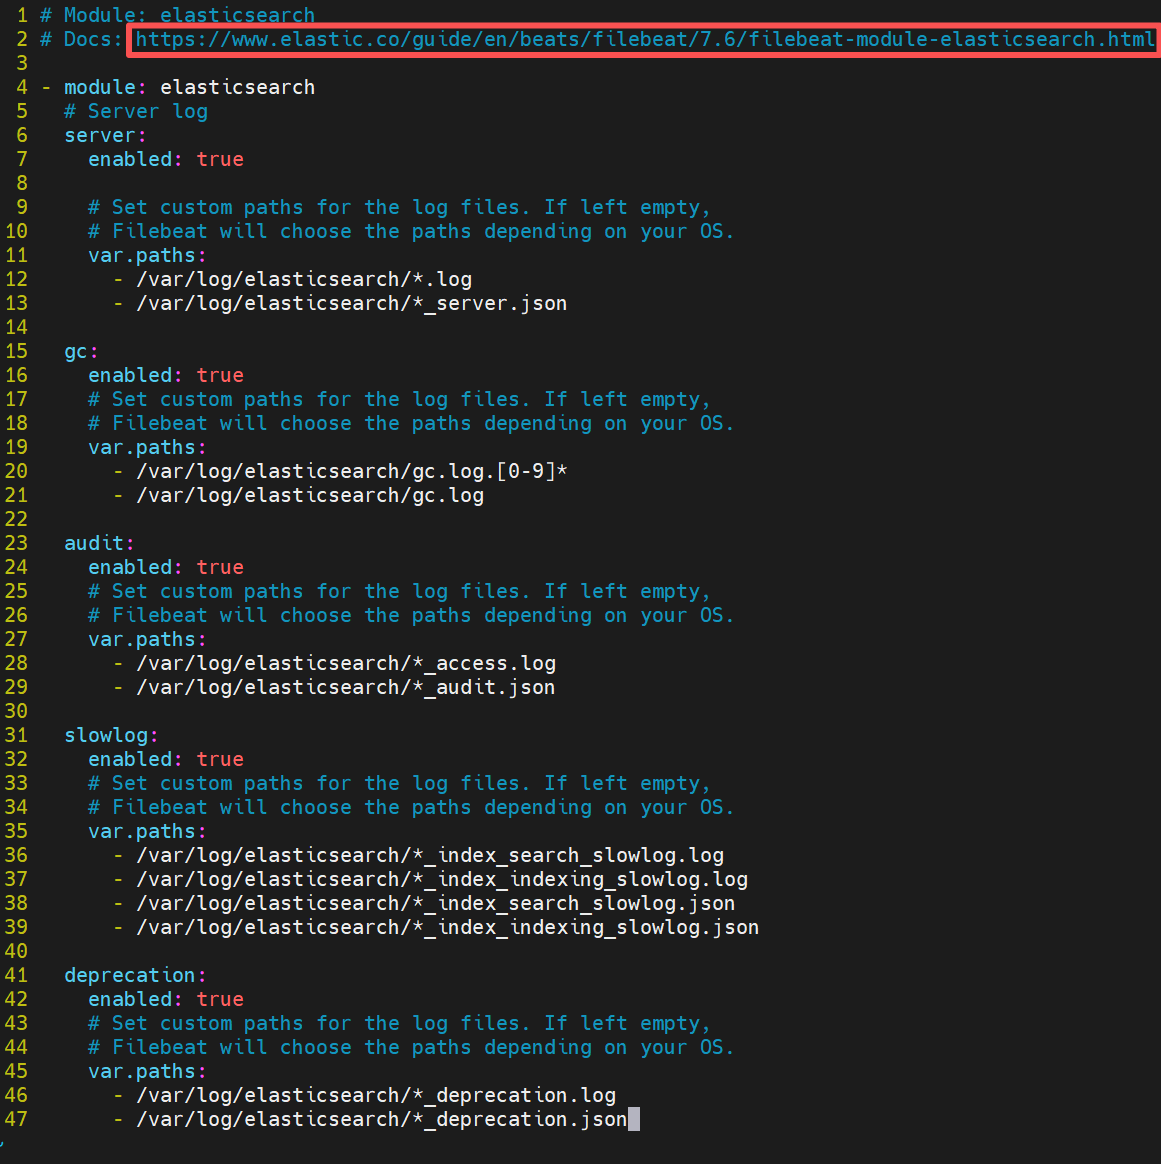Viewport: 1161px width, 1164px height.
Task: Click 'true' value in the deprecation section
Action: [x=220, y=999]
